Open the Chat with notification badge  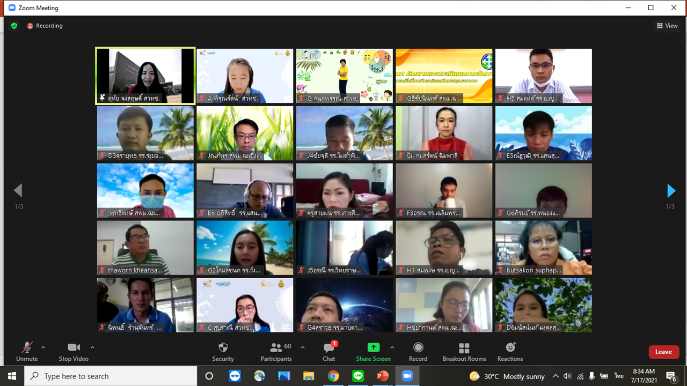(x=329, y=352)
